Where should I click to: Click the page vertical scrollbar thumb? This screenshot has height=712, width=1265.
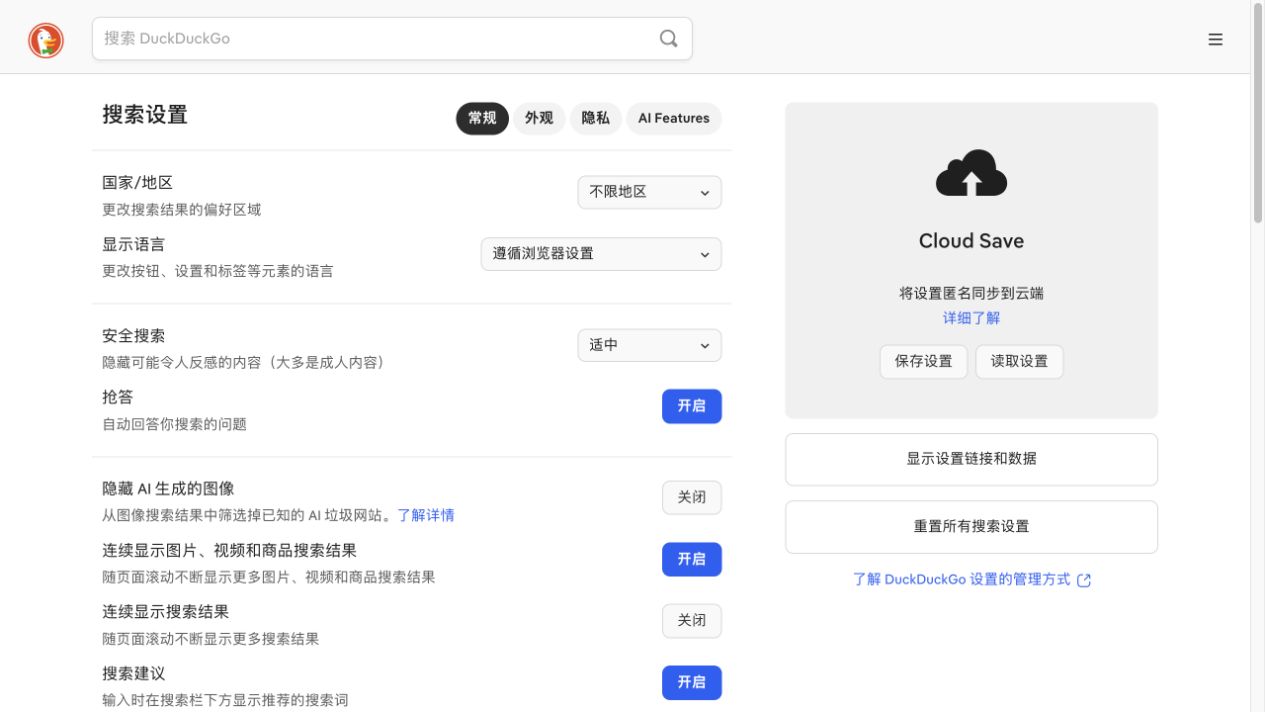[x=1258, y=112]
